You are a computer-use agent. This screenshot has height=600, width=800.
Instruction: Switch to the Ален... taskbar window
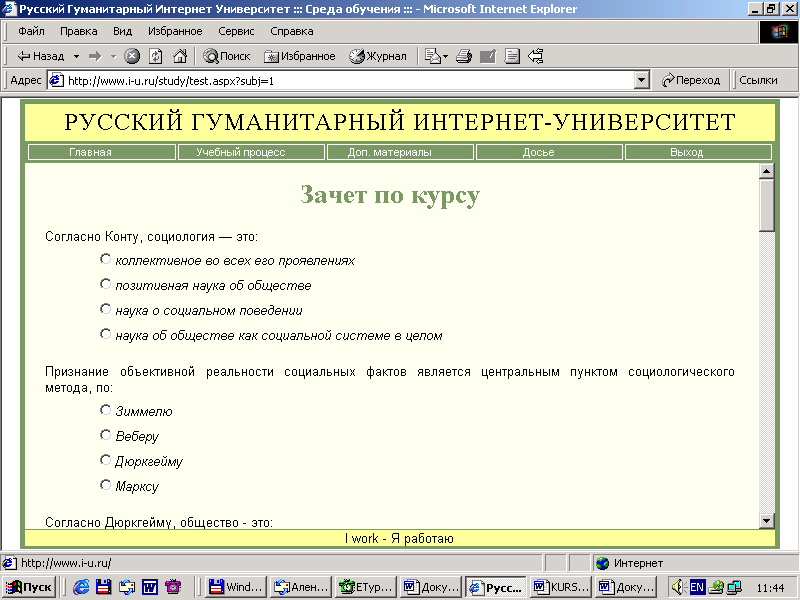(x=301, y=587)
